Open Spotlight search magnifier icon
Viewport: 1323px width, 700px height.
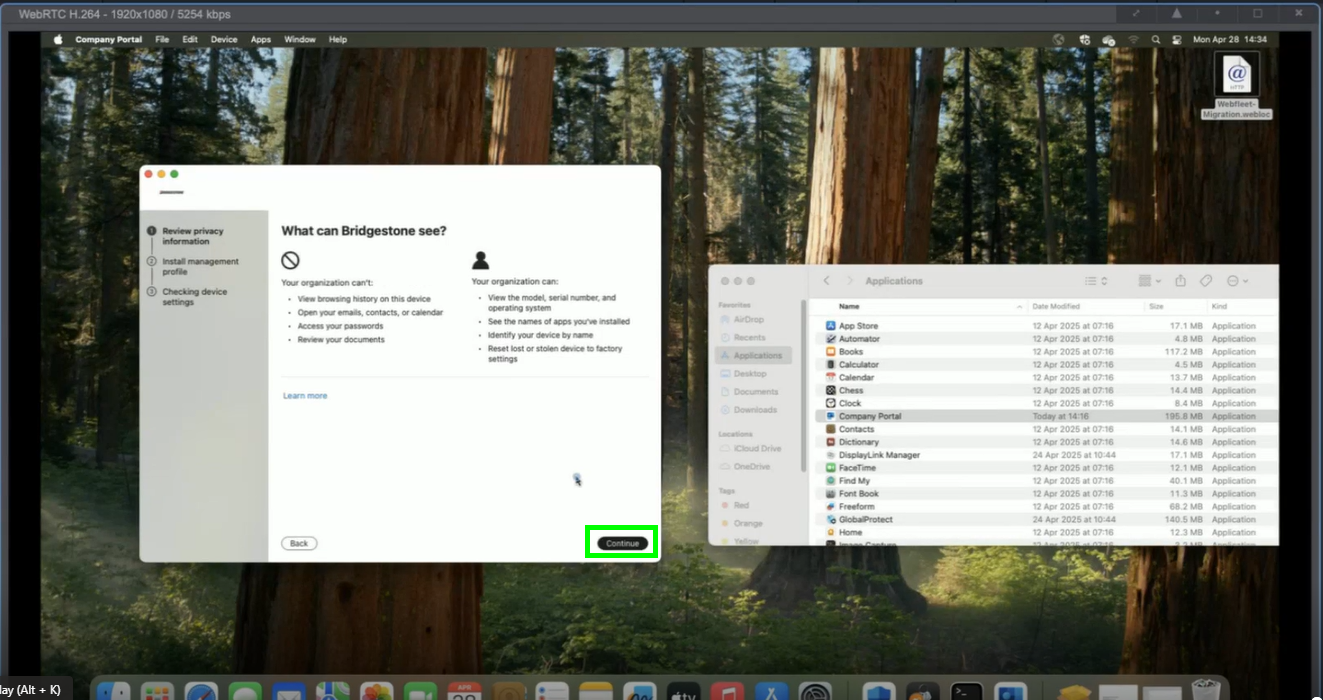[1155, 39]
